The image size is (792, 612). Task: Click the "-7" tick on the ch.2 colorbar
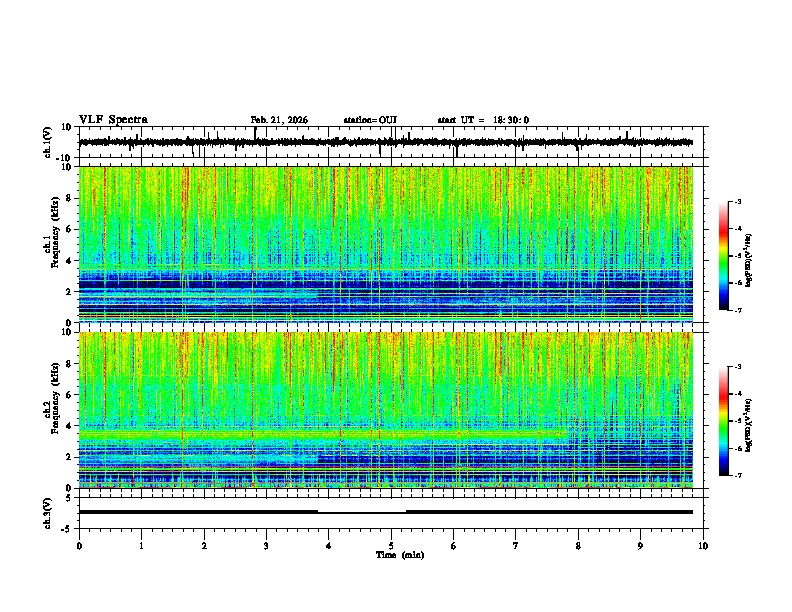(x=738, y=475)
